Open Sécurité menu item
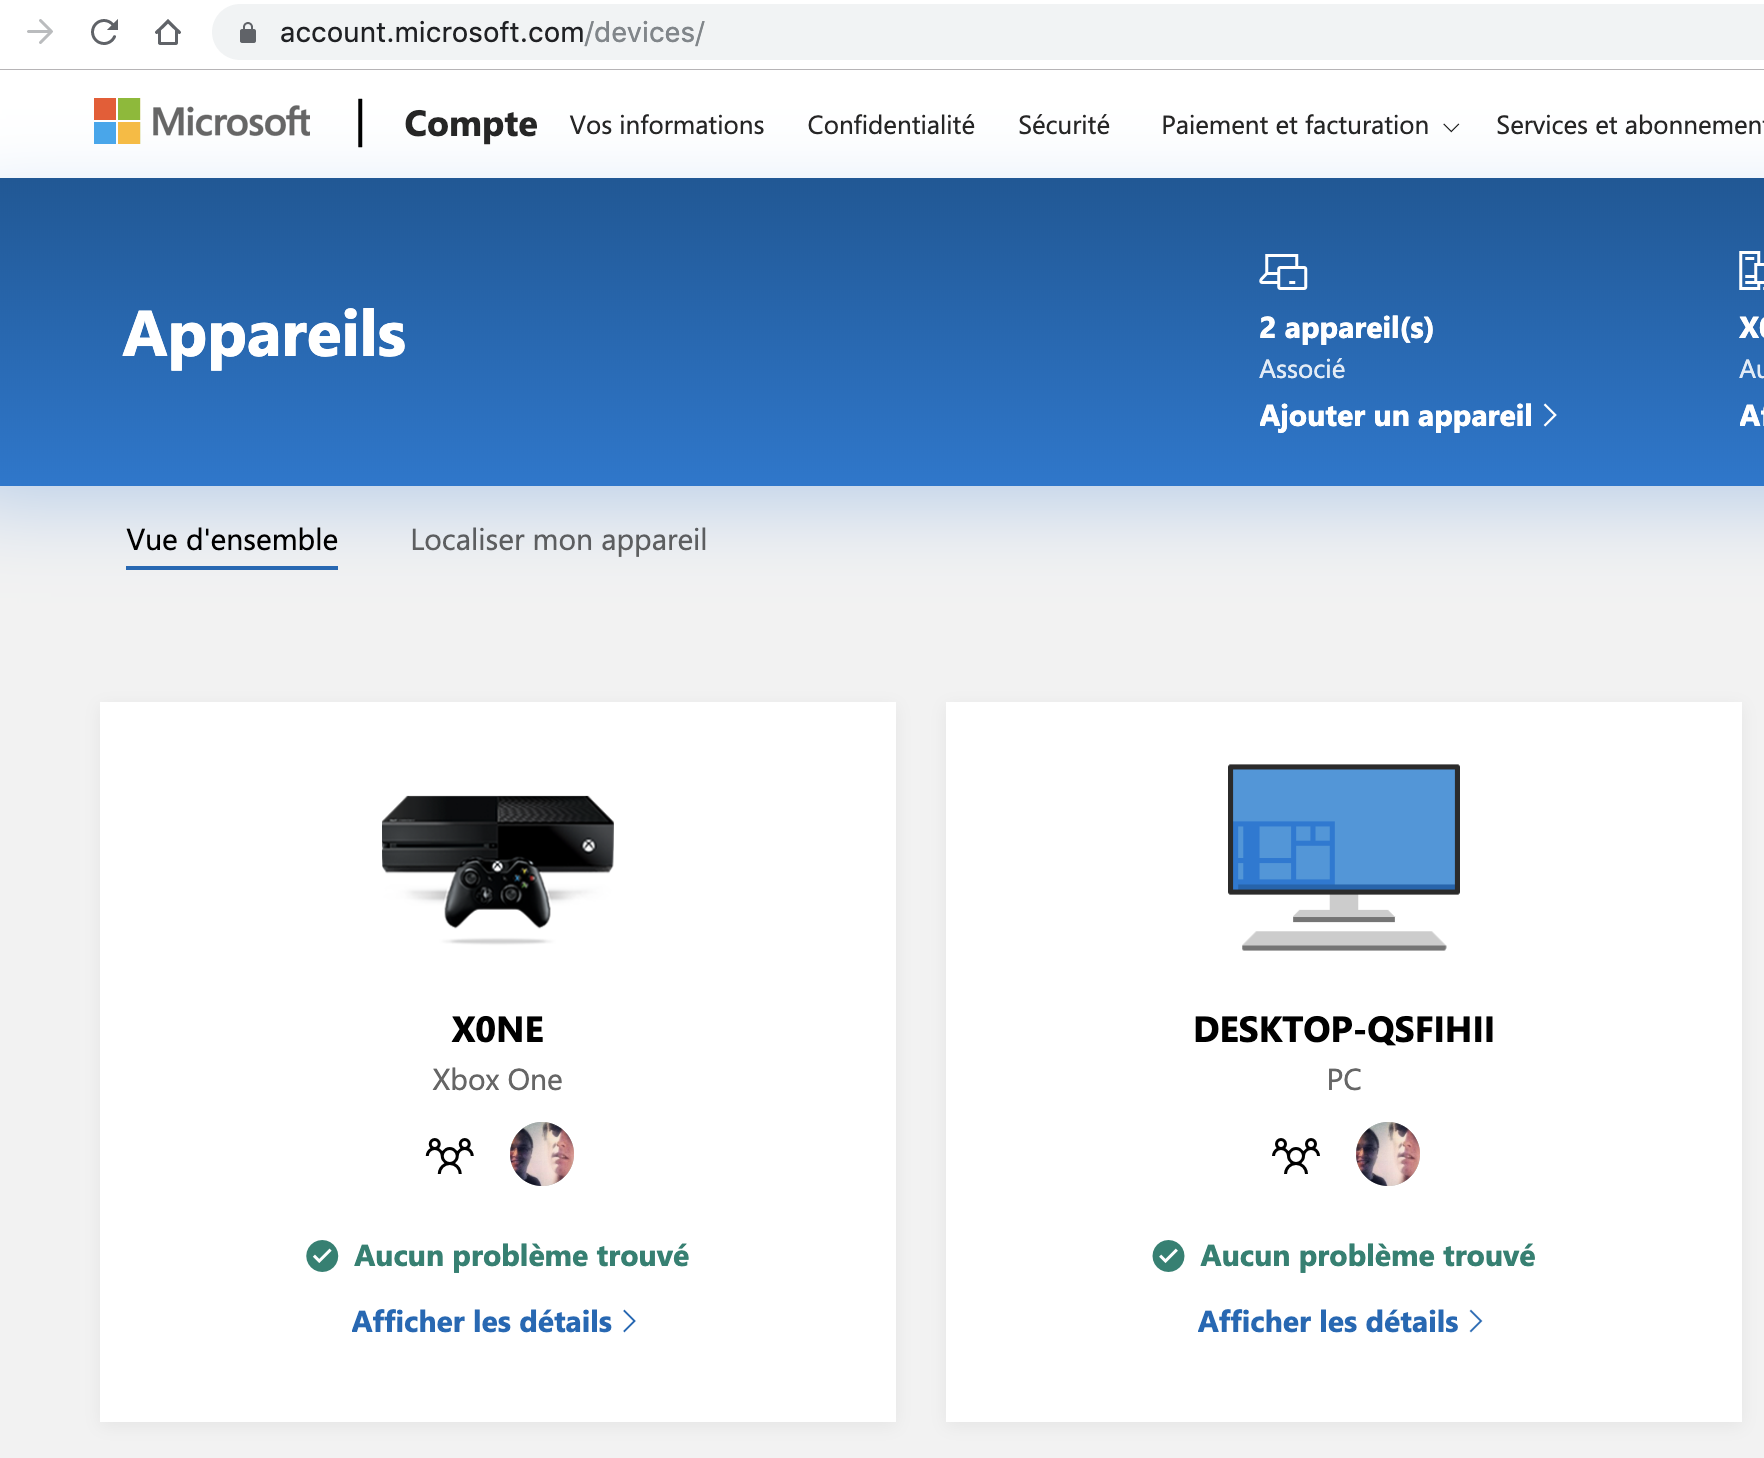Viewport: 1764px width, 1458px height. [x=1064, y=125]
